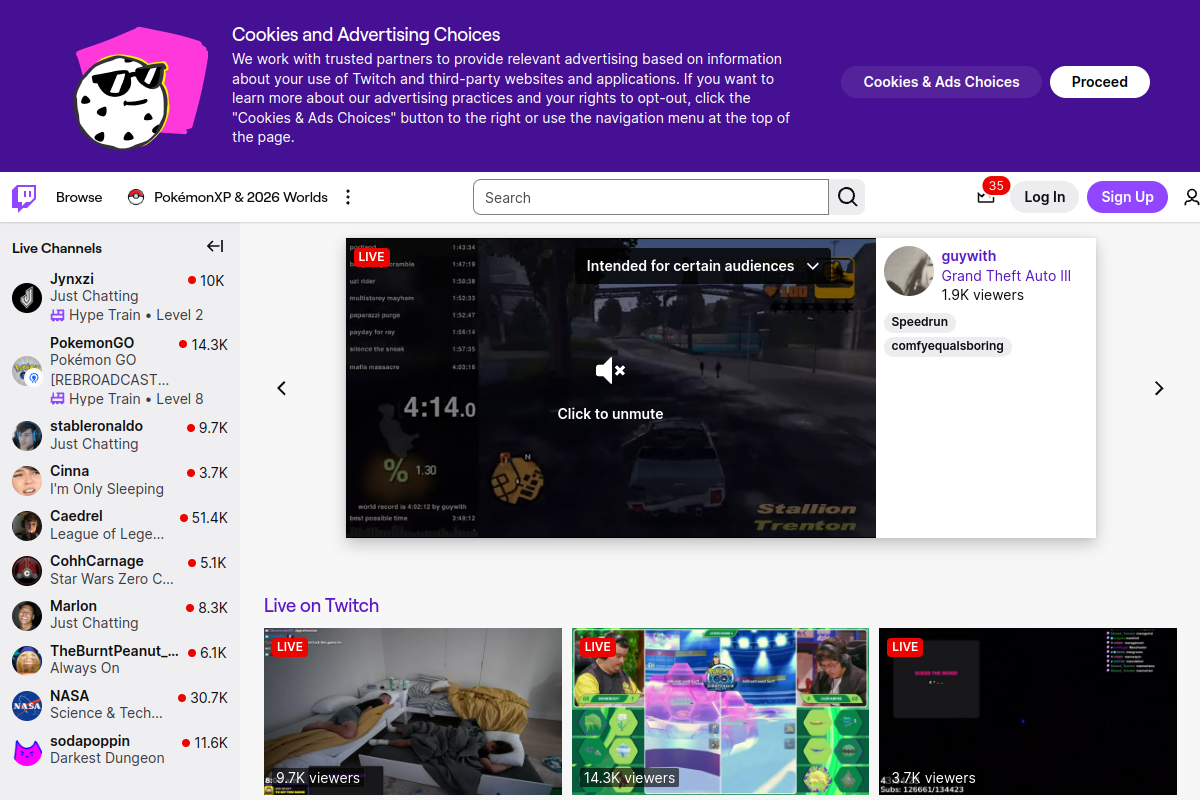Click the Live on Twitch heading
Image resolution: width=1200 pixels, height=800 pixels.
[321, 605]
